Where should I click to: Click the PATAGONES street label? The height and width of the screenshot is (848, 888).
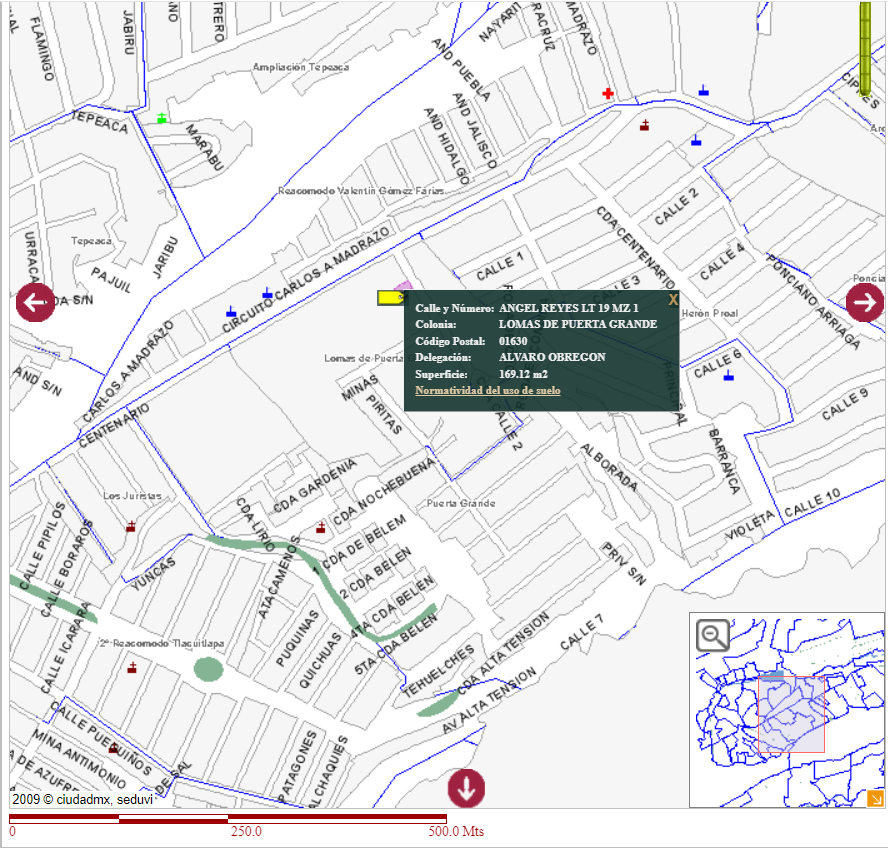tap(298, 767)
